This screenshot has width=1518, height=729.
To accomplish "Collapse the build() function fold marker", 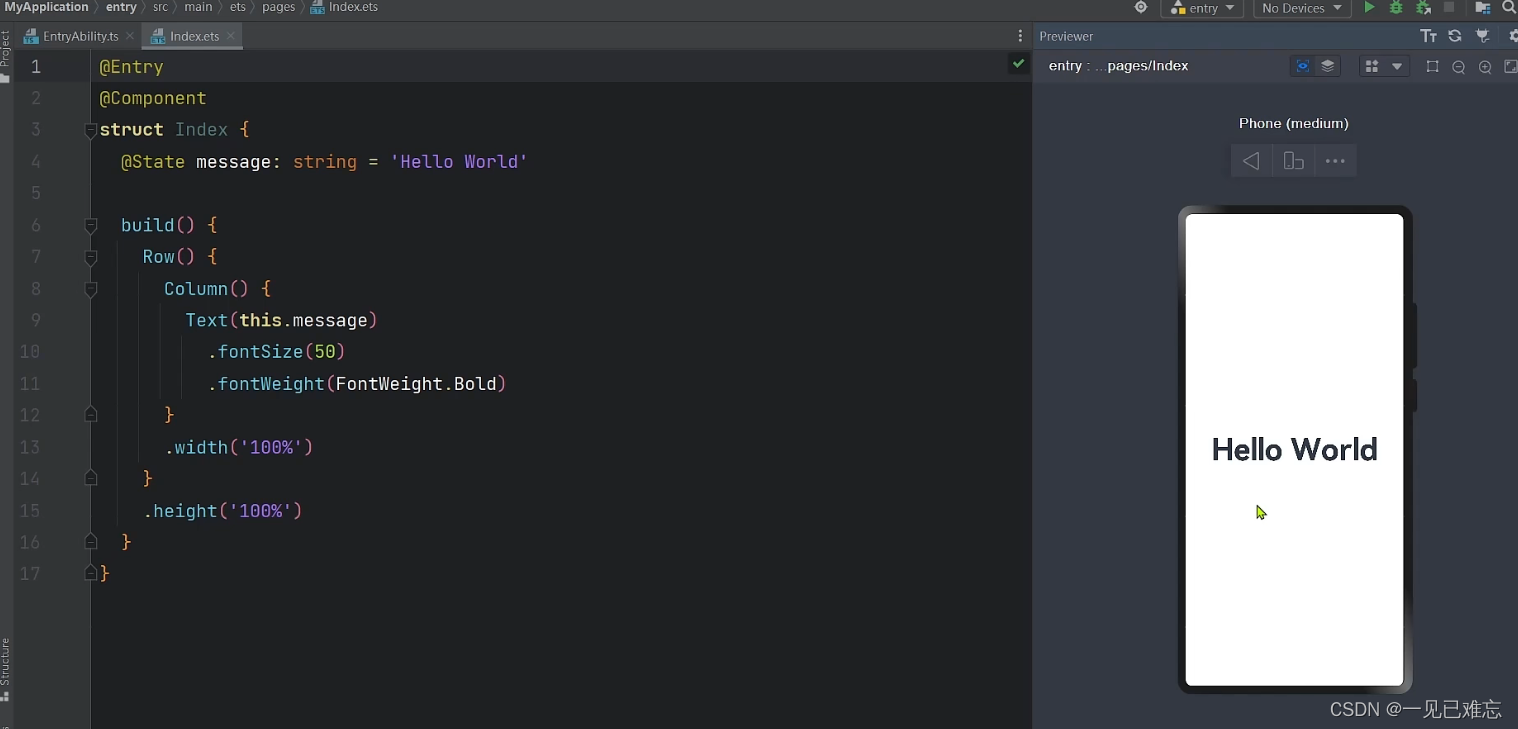I will [91, 225].
